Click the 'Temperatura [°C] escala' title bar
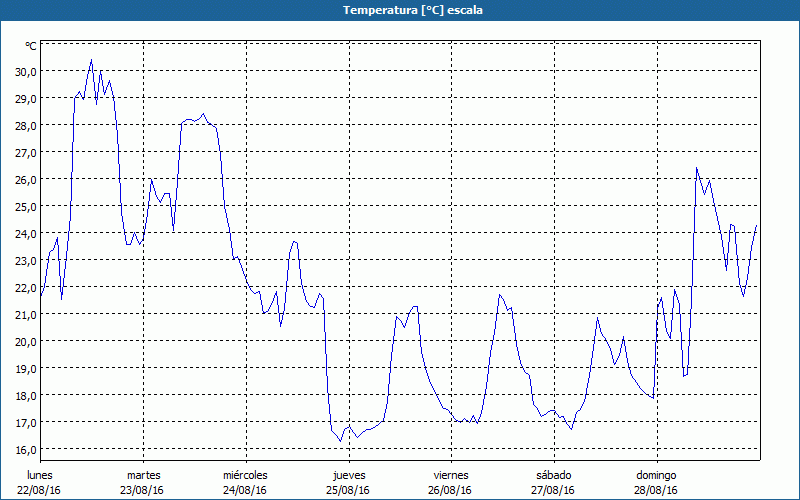Image resolution: width=800 pixels, height=500 pixels. (400, 10)
